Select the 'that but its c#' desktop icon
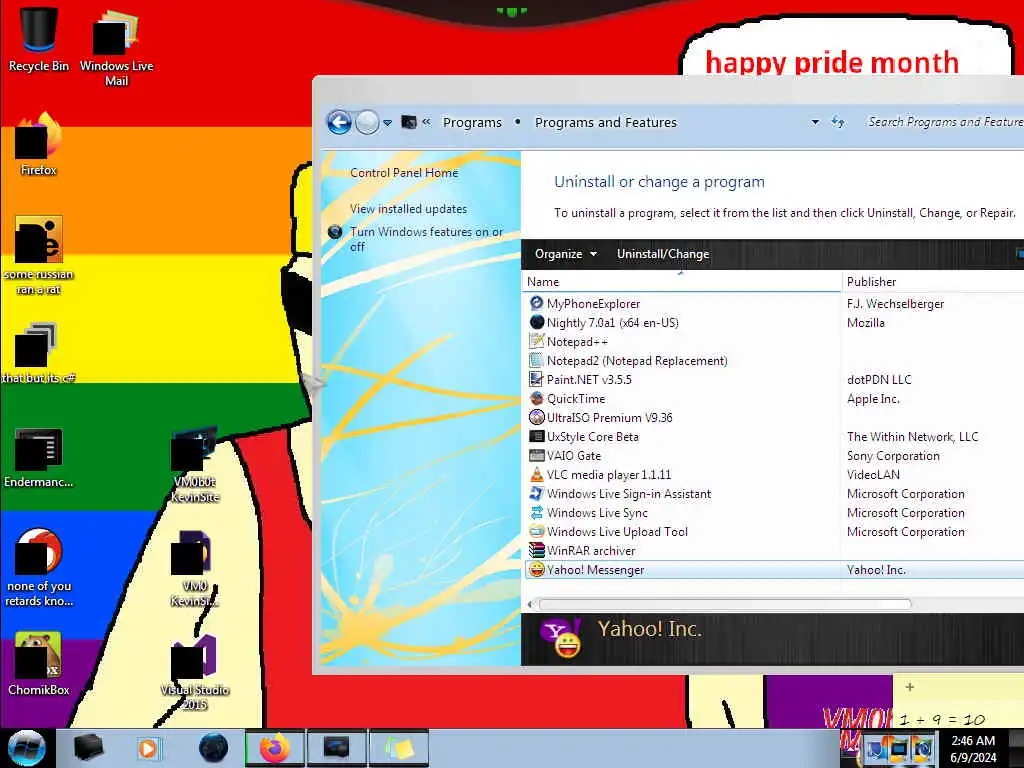 point(39,353)
